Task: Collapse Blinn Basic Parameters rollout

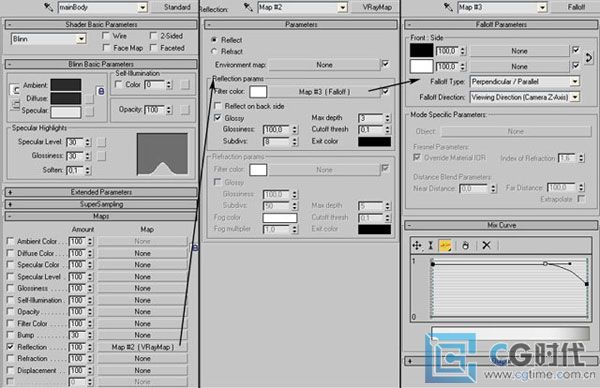Action: tap(101, 64)
